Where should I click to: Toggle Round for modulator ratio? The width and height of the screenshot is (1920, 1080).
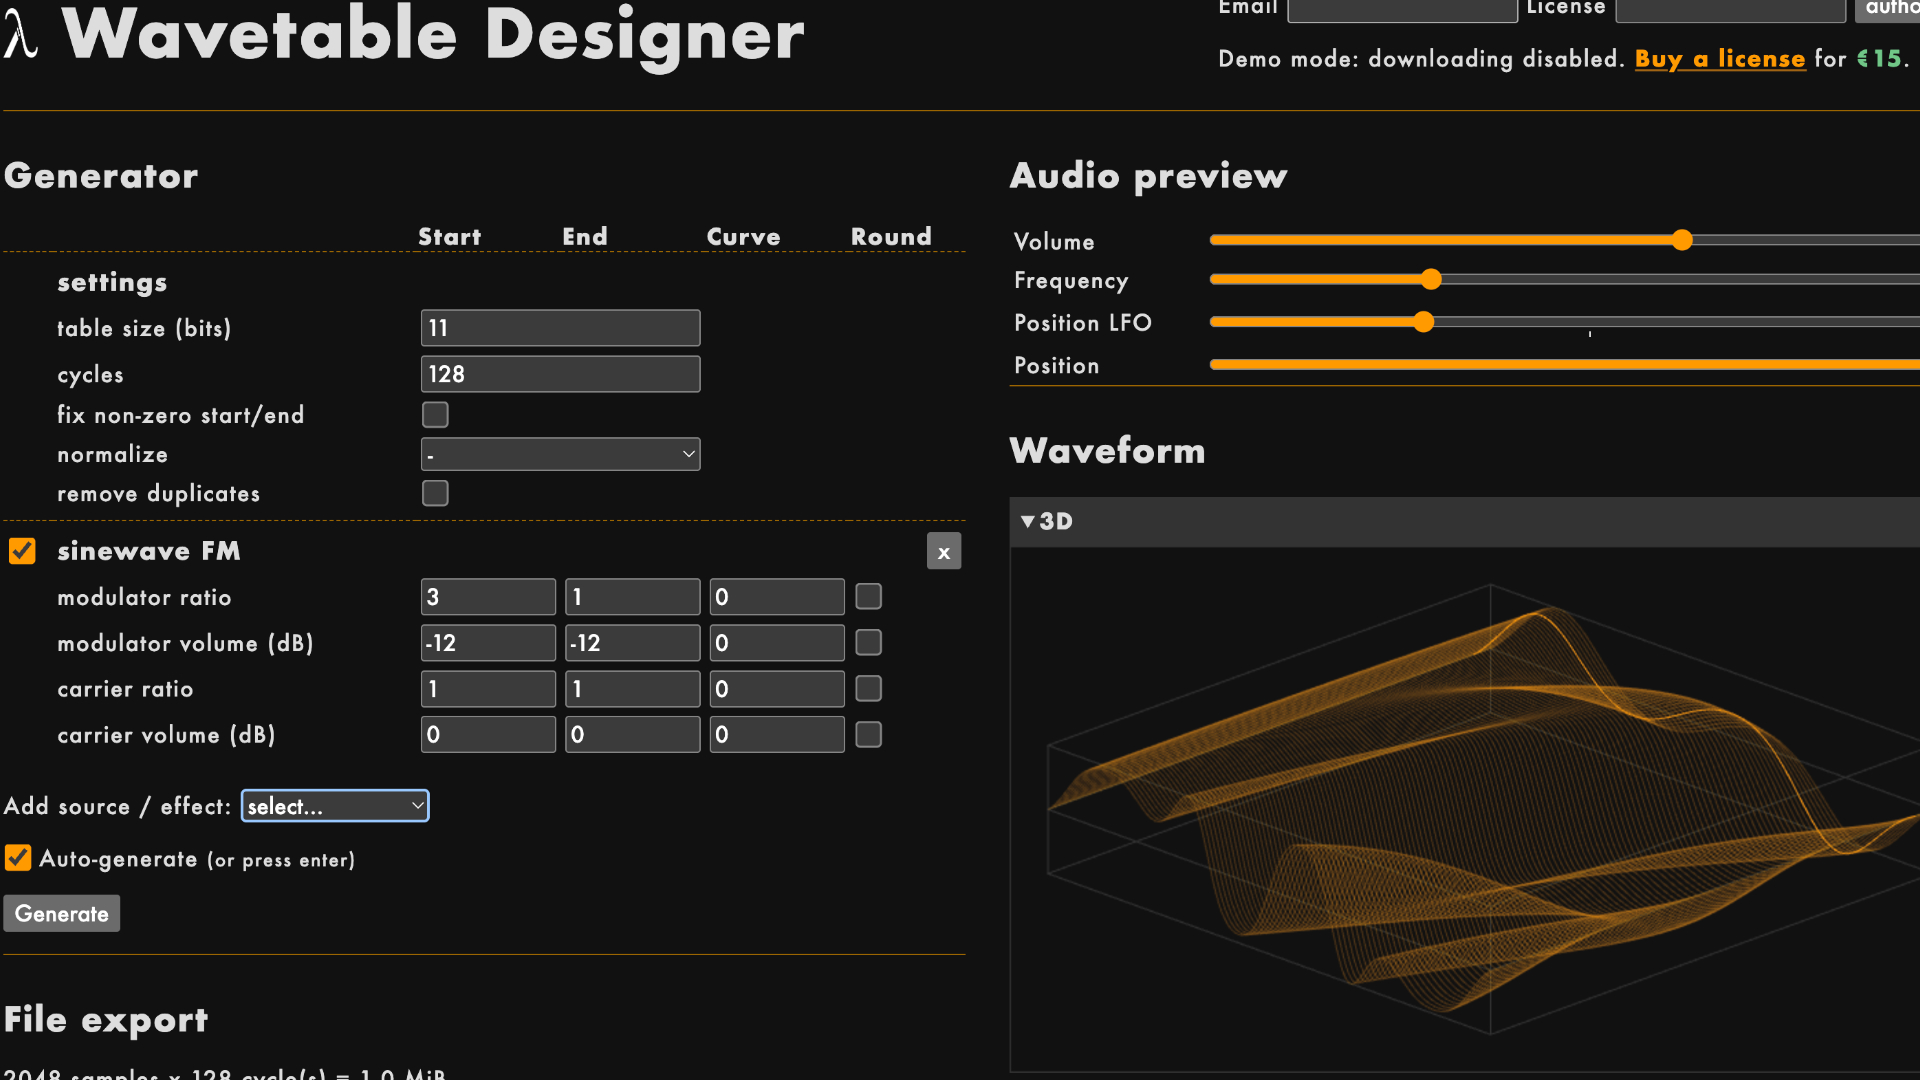pos(868,597)
